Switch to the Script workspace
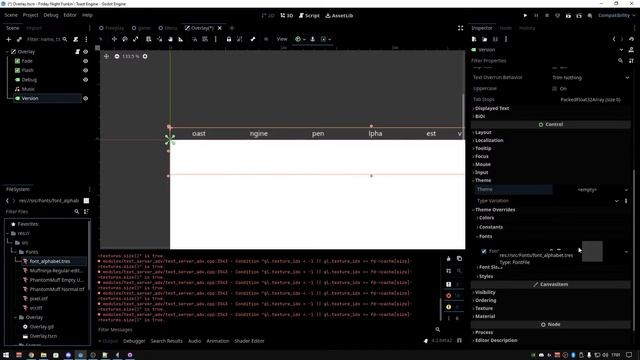The height and width of the screenshot is (360, 640). (309, 16)
